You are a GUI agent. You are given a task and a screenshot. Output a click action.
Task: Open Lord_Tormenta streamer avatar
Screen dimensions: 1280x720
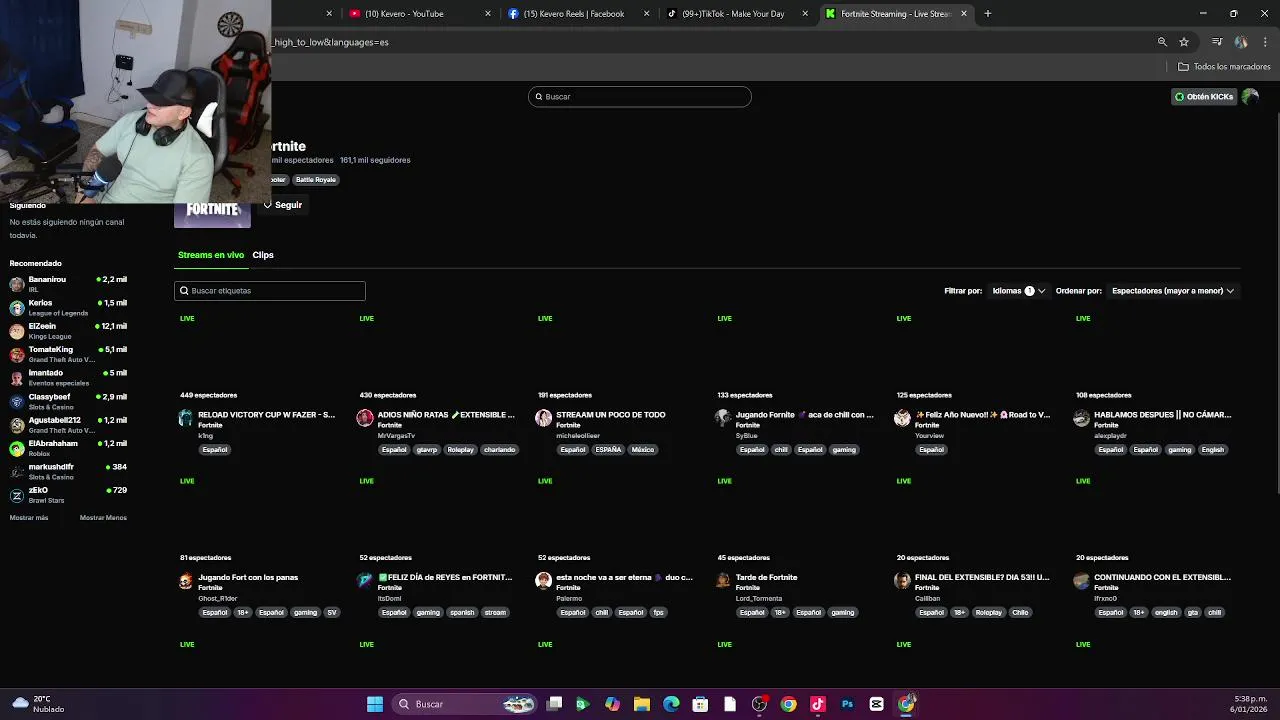[x=723, y=581]
